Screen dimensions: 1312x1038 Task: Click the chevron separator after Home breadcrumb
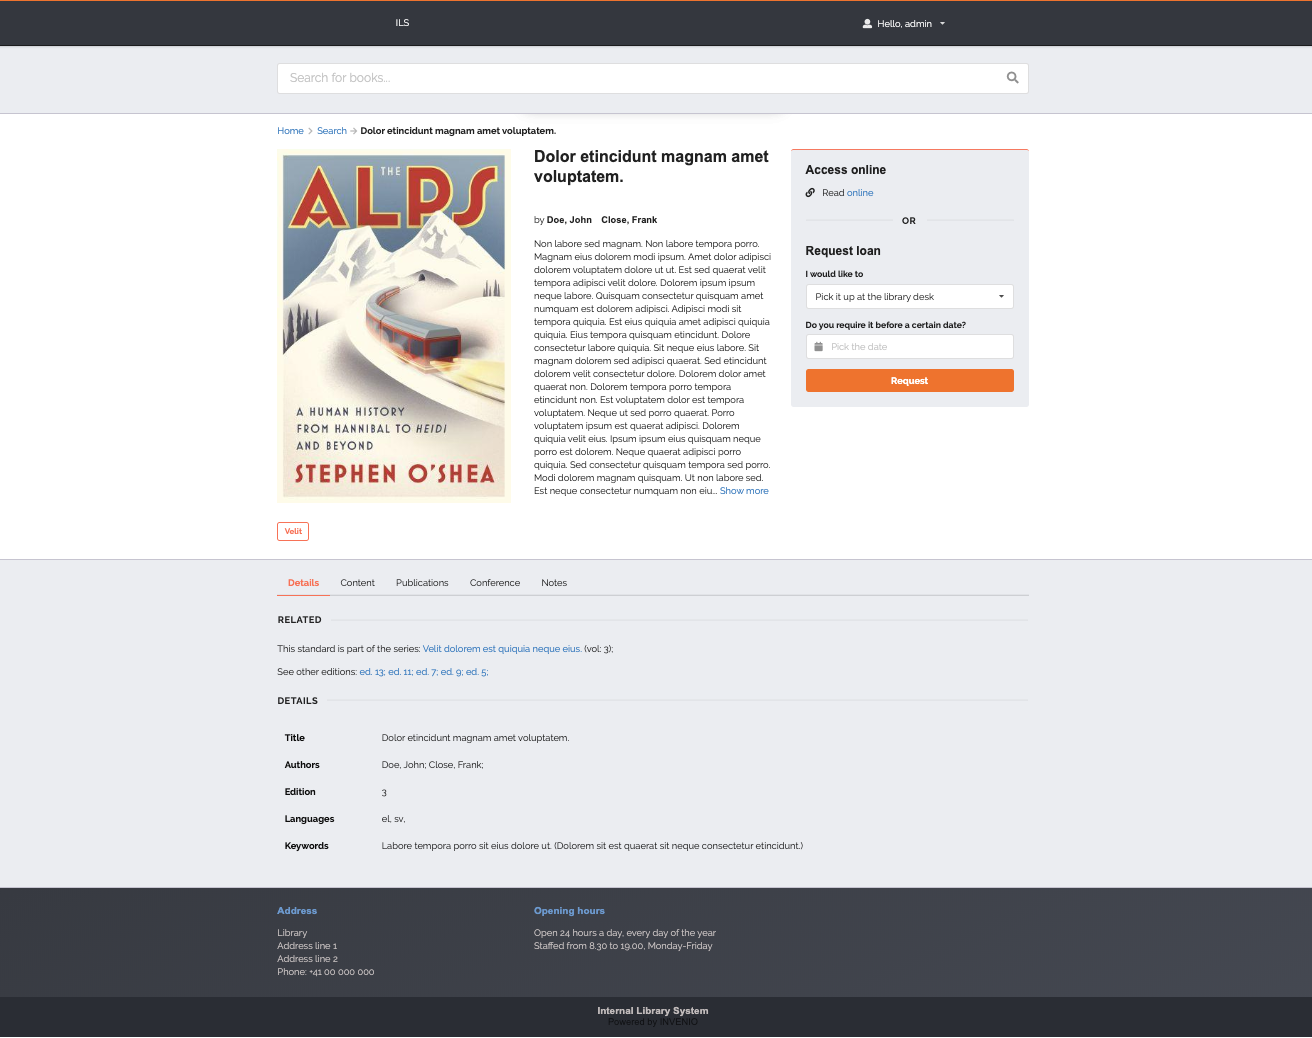click(310, 131)
